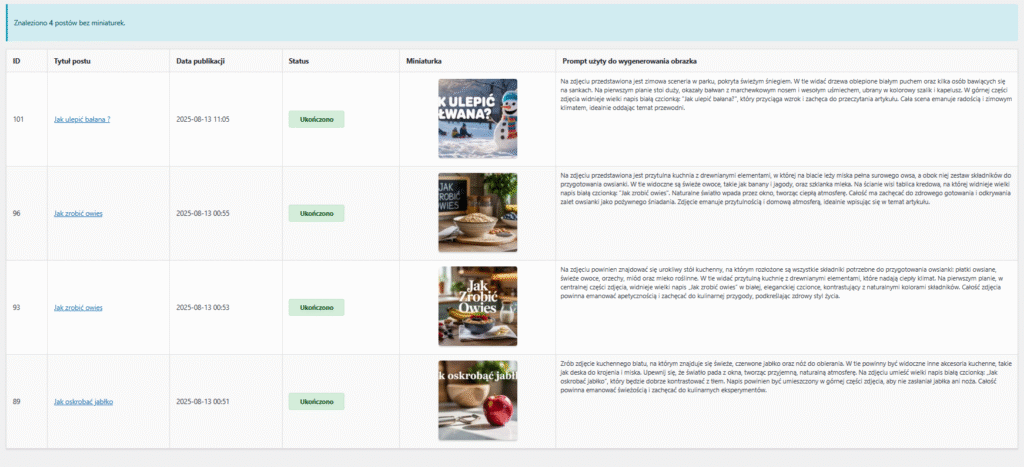Select the thumbnail image for post 93
This screenshot has width=1024, height=467.
[477, 306]
